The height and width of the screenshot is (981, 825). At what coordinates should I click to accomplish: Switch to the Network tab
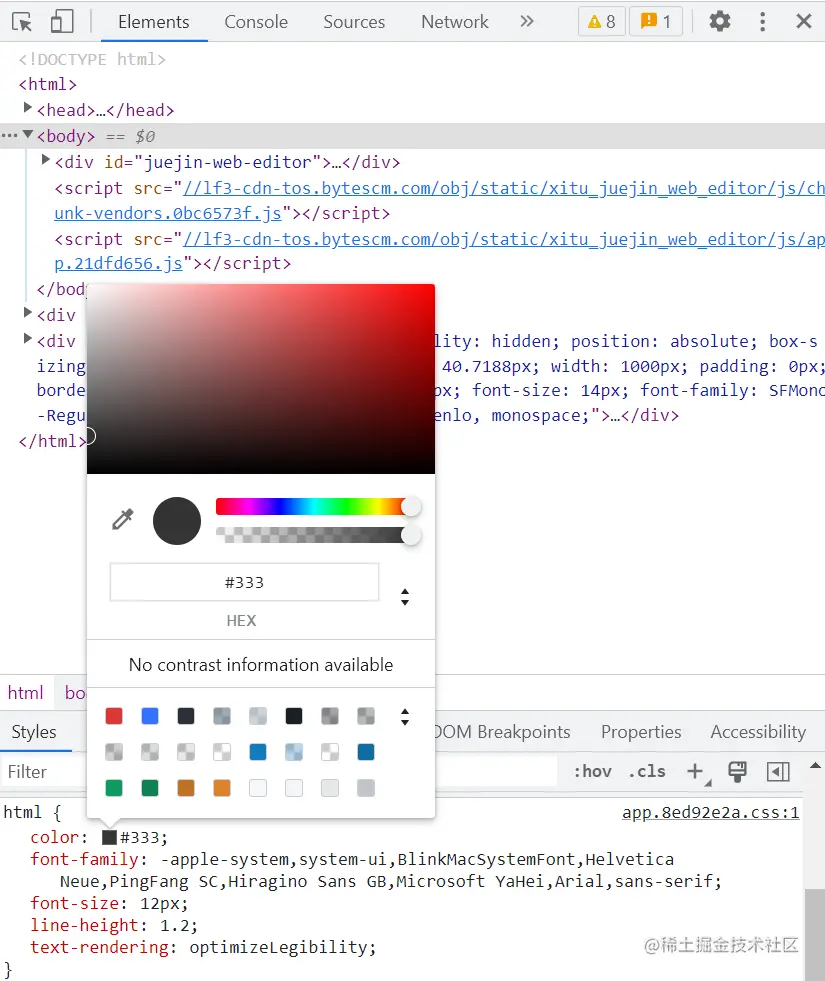click(455, 22)
